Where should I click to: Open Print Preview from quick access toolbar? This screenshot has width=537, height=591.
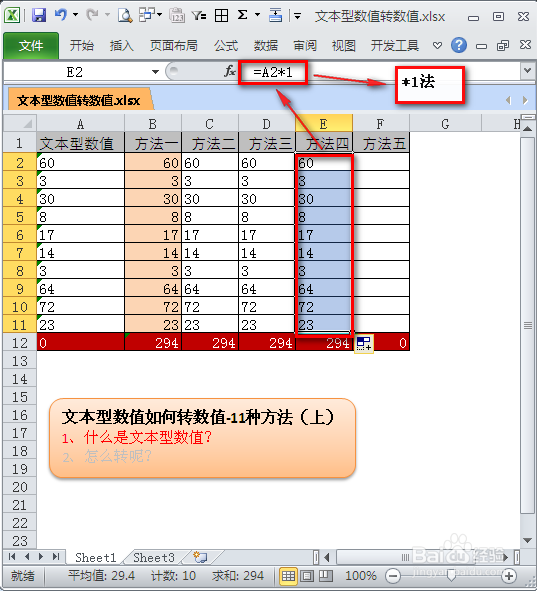pos(125,15)
